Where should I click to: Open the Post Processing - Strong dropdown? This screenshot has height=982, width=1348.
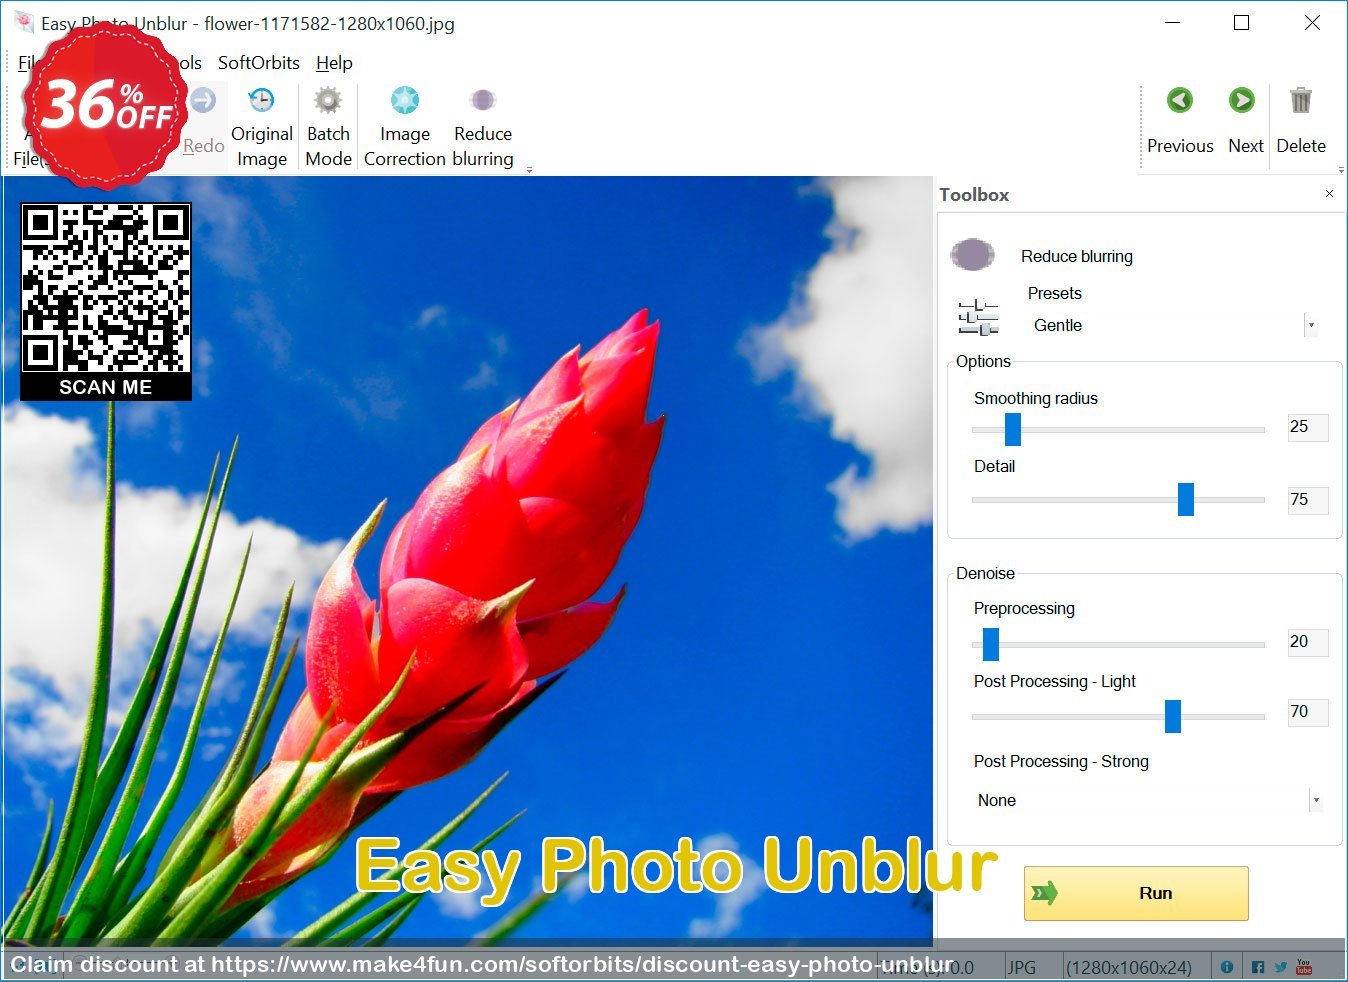[x=1148, y=800]
